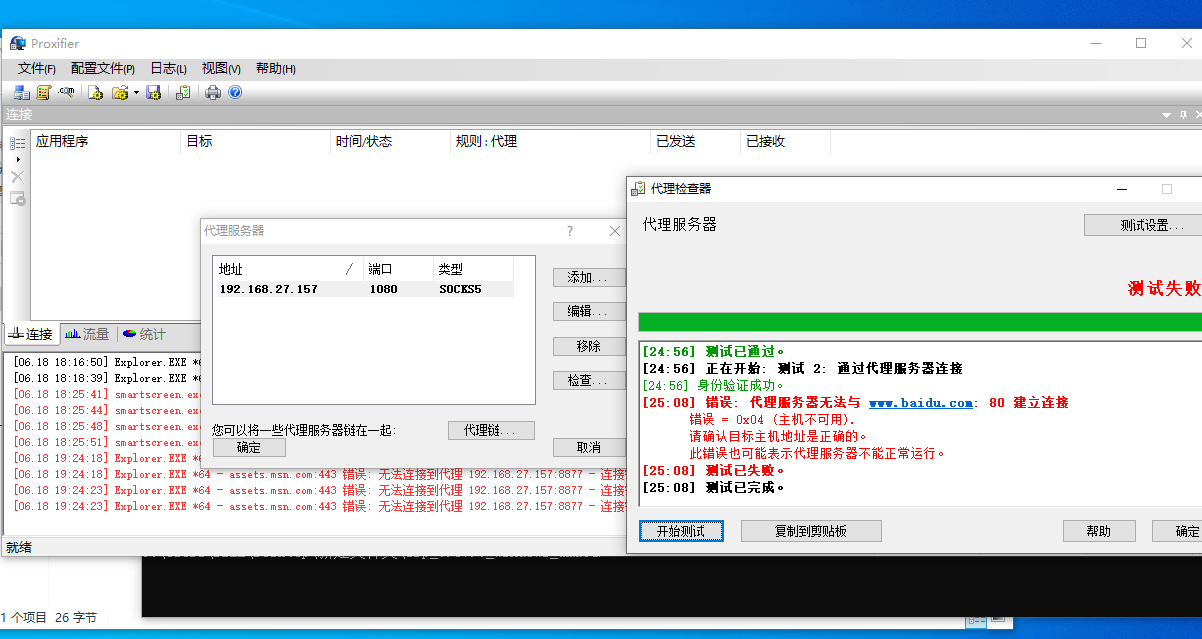The height and width of the screenshot is (639, 1202).
Task: Click the ? help button of 代理服务器 dialog
Action: (x=570, y=231)
